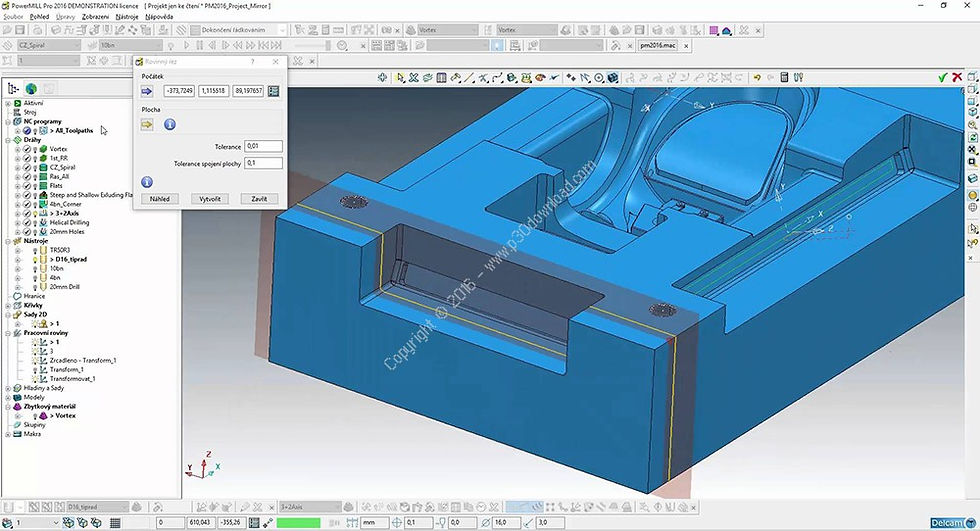
Task: Click the Zbytkový materiál stock model icon
Action: (18, 406)
